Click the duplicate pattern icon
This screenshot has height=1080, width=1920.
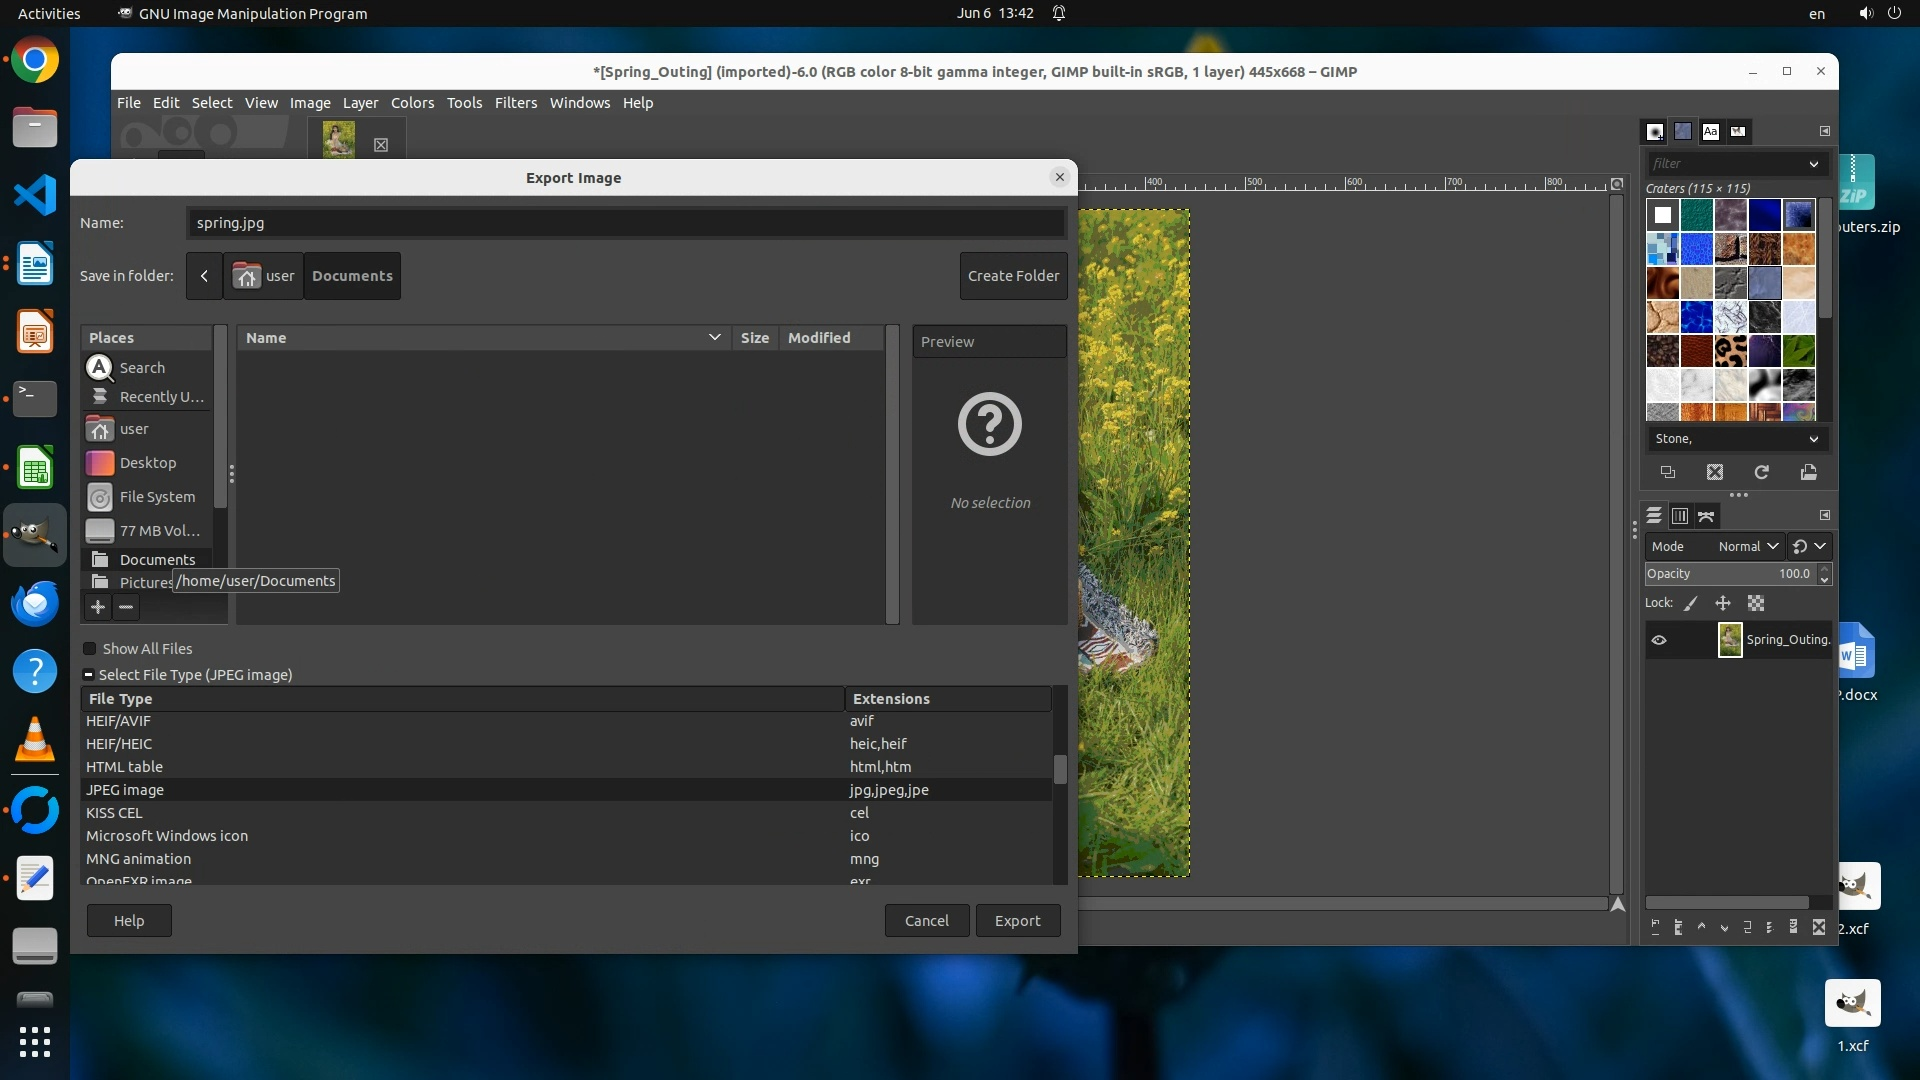coord(1668,472)
